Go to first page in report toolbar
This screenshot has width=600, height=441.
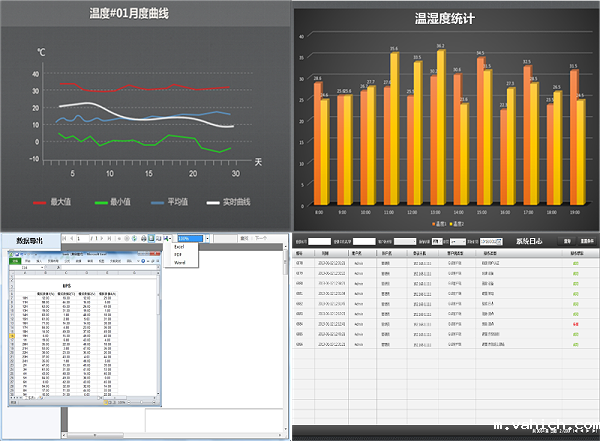(x=64, y=239)
